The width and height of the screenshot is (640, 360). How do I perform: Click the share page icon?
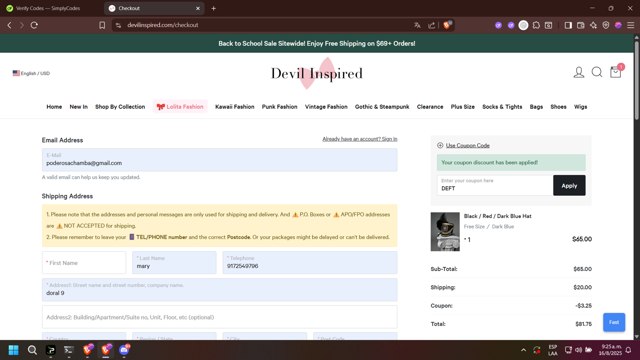point(431,25)
